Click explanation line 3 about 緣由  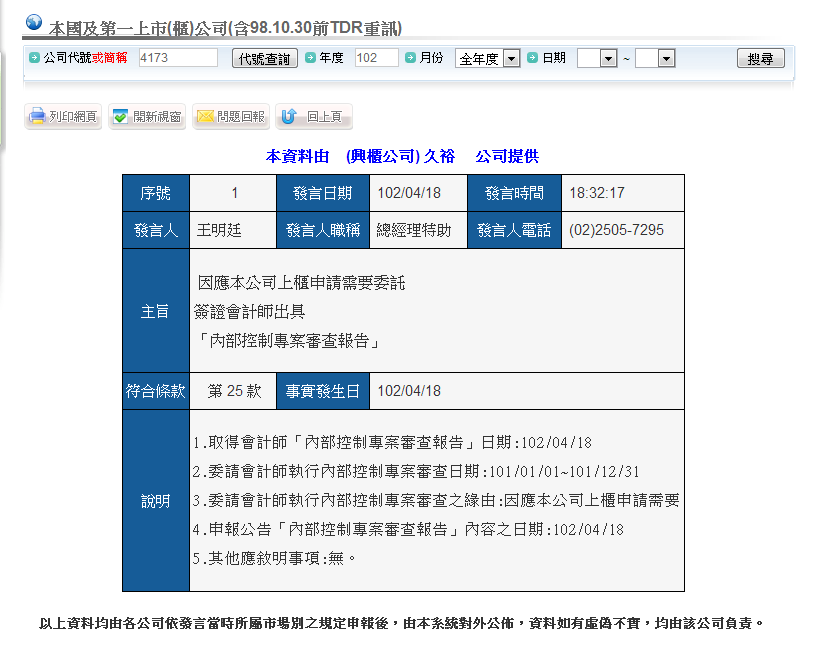pos(436,500)
